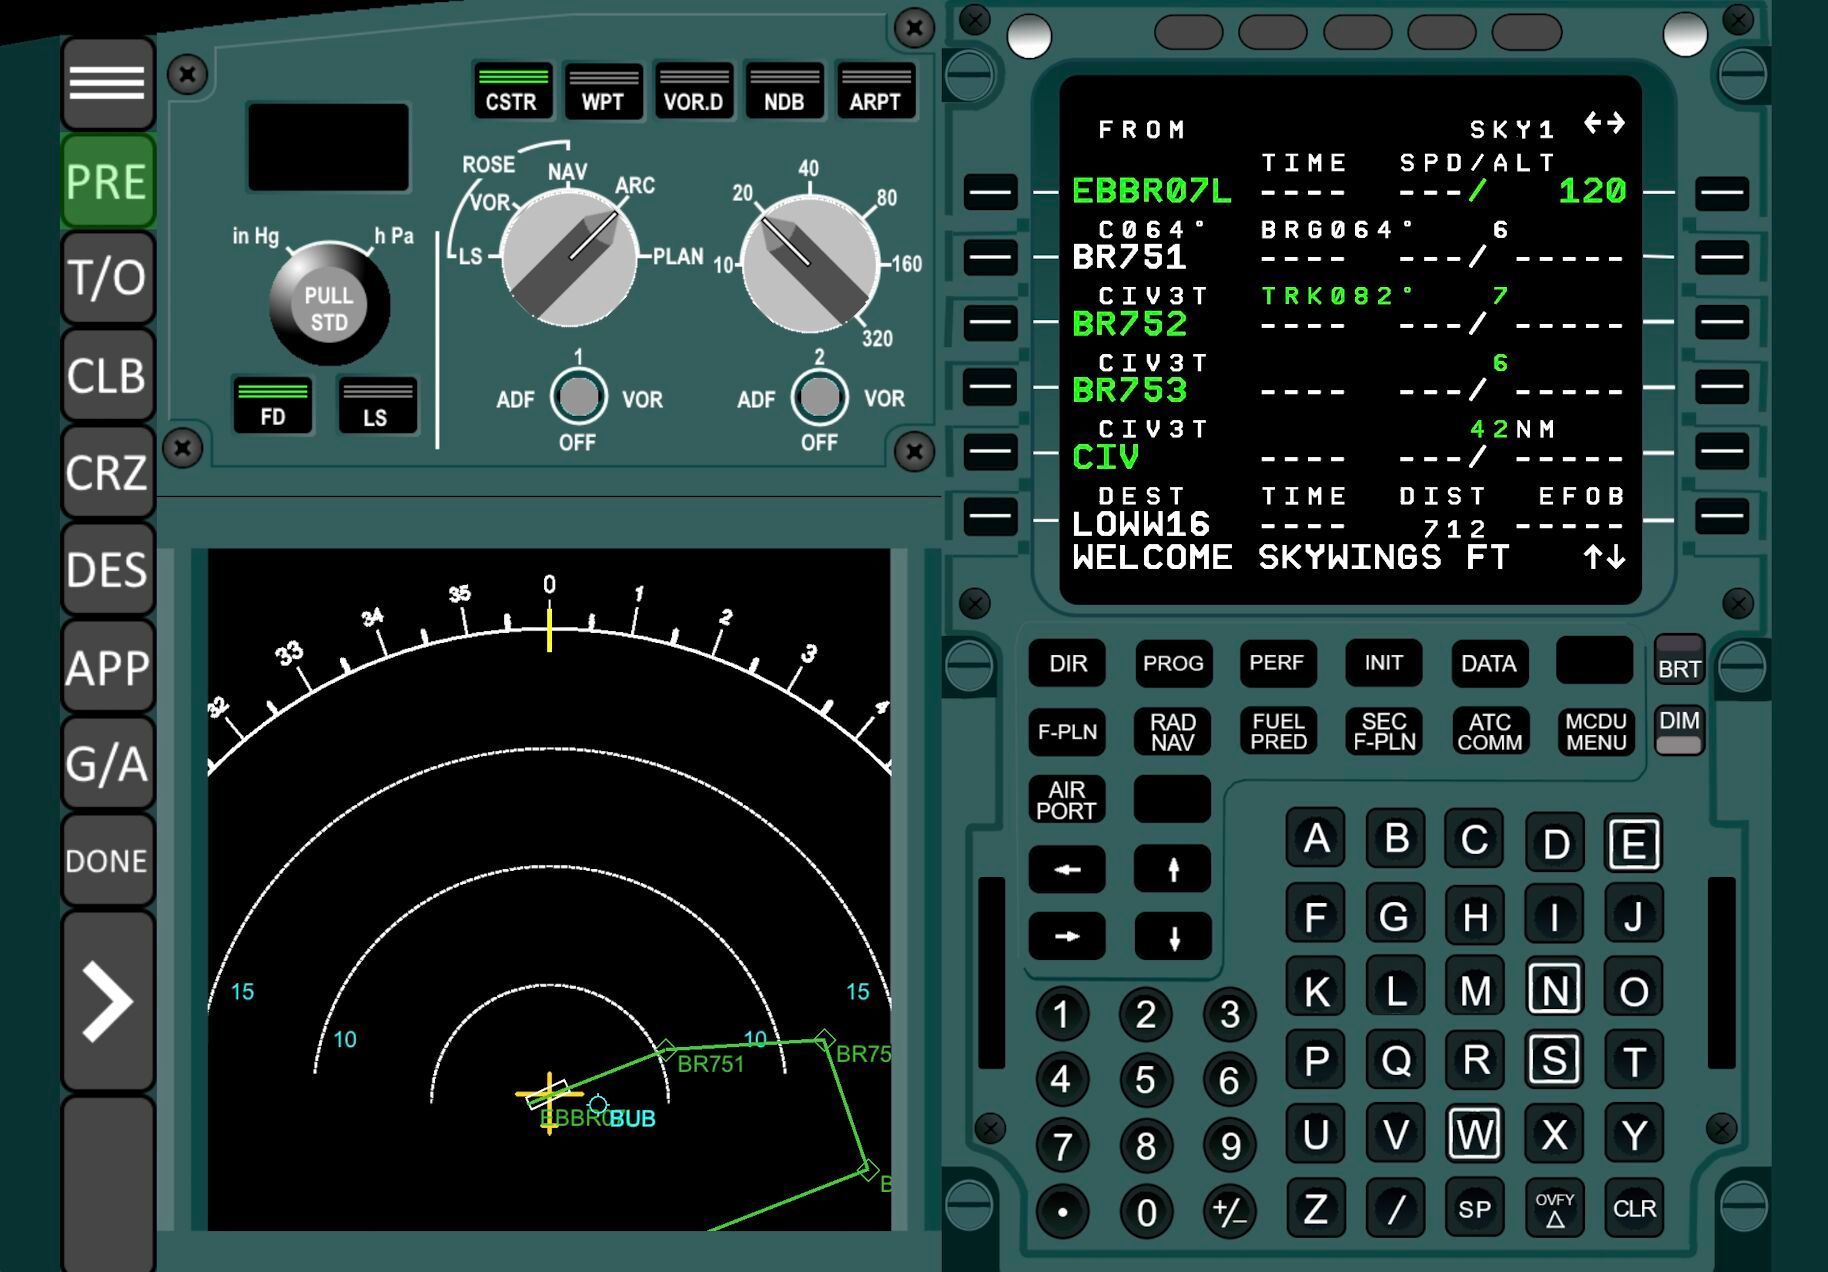Open the hamburger menu at top left

click(x=107, y=83)
